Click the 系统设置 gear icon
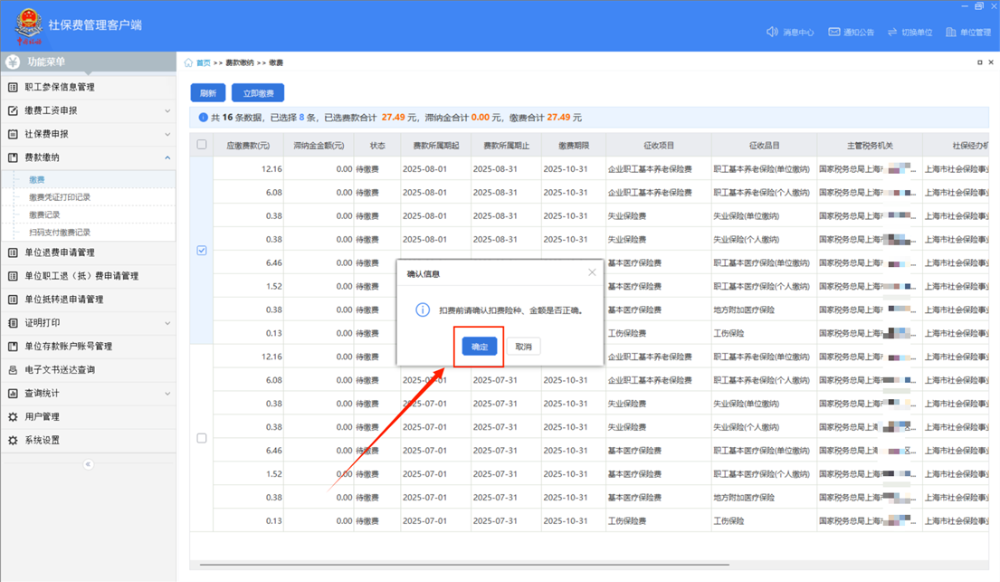This screenshot has height=582, width=1000. click(x=13, y=440)
